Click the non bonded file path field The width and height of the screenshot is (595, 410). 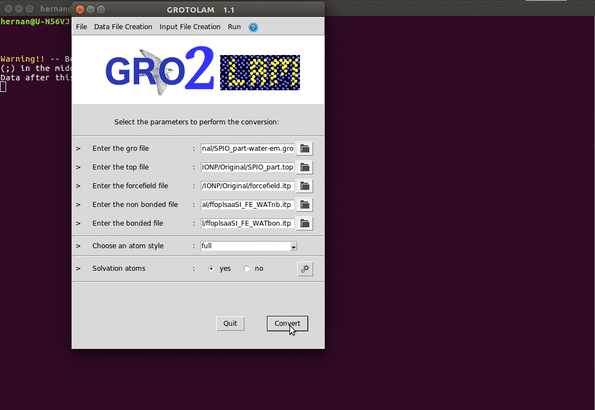click(247, 205)
